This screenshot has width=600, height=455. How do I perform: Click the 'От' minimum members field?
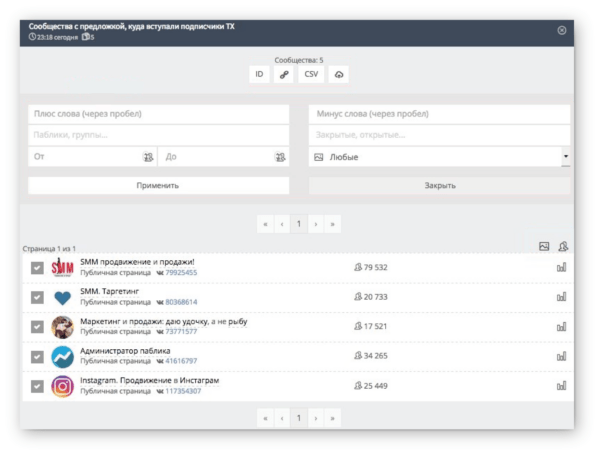point(93,157)
